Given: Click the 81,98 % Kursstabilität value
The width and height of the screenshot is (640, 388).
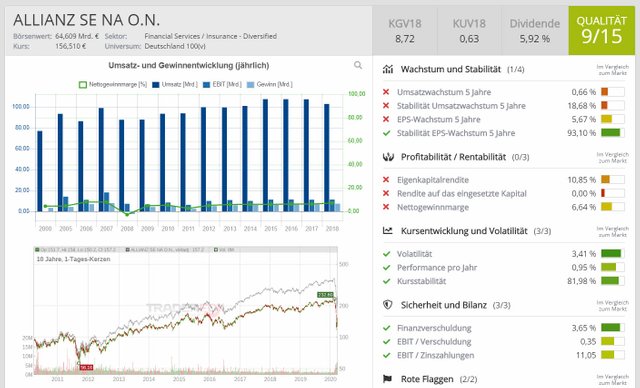Looking at the screenshot, I should click(x=582, y=281).
